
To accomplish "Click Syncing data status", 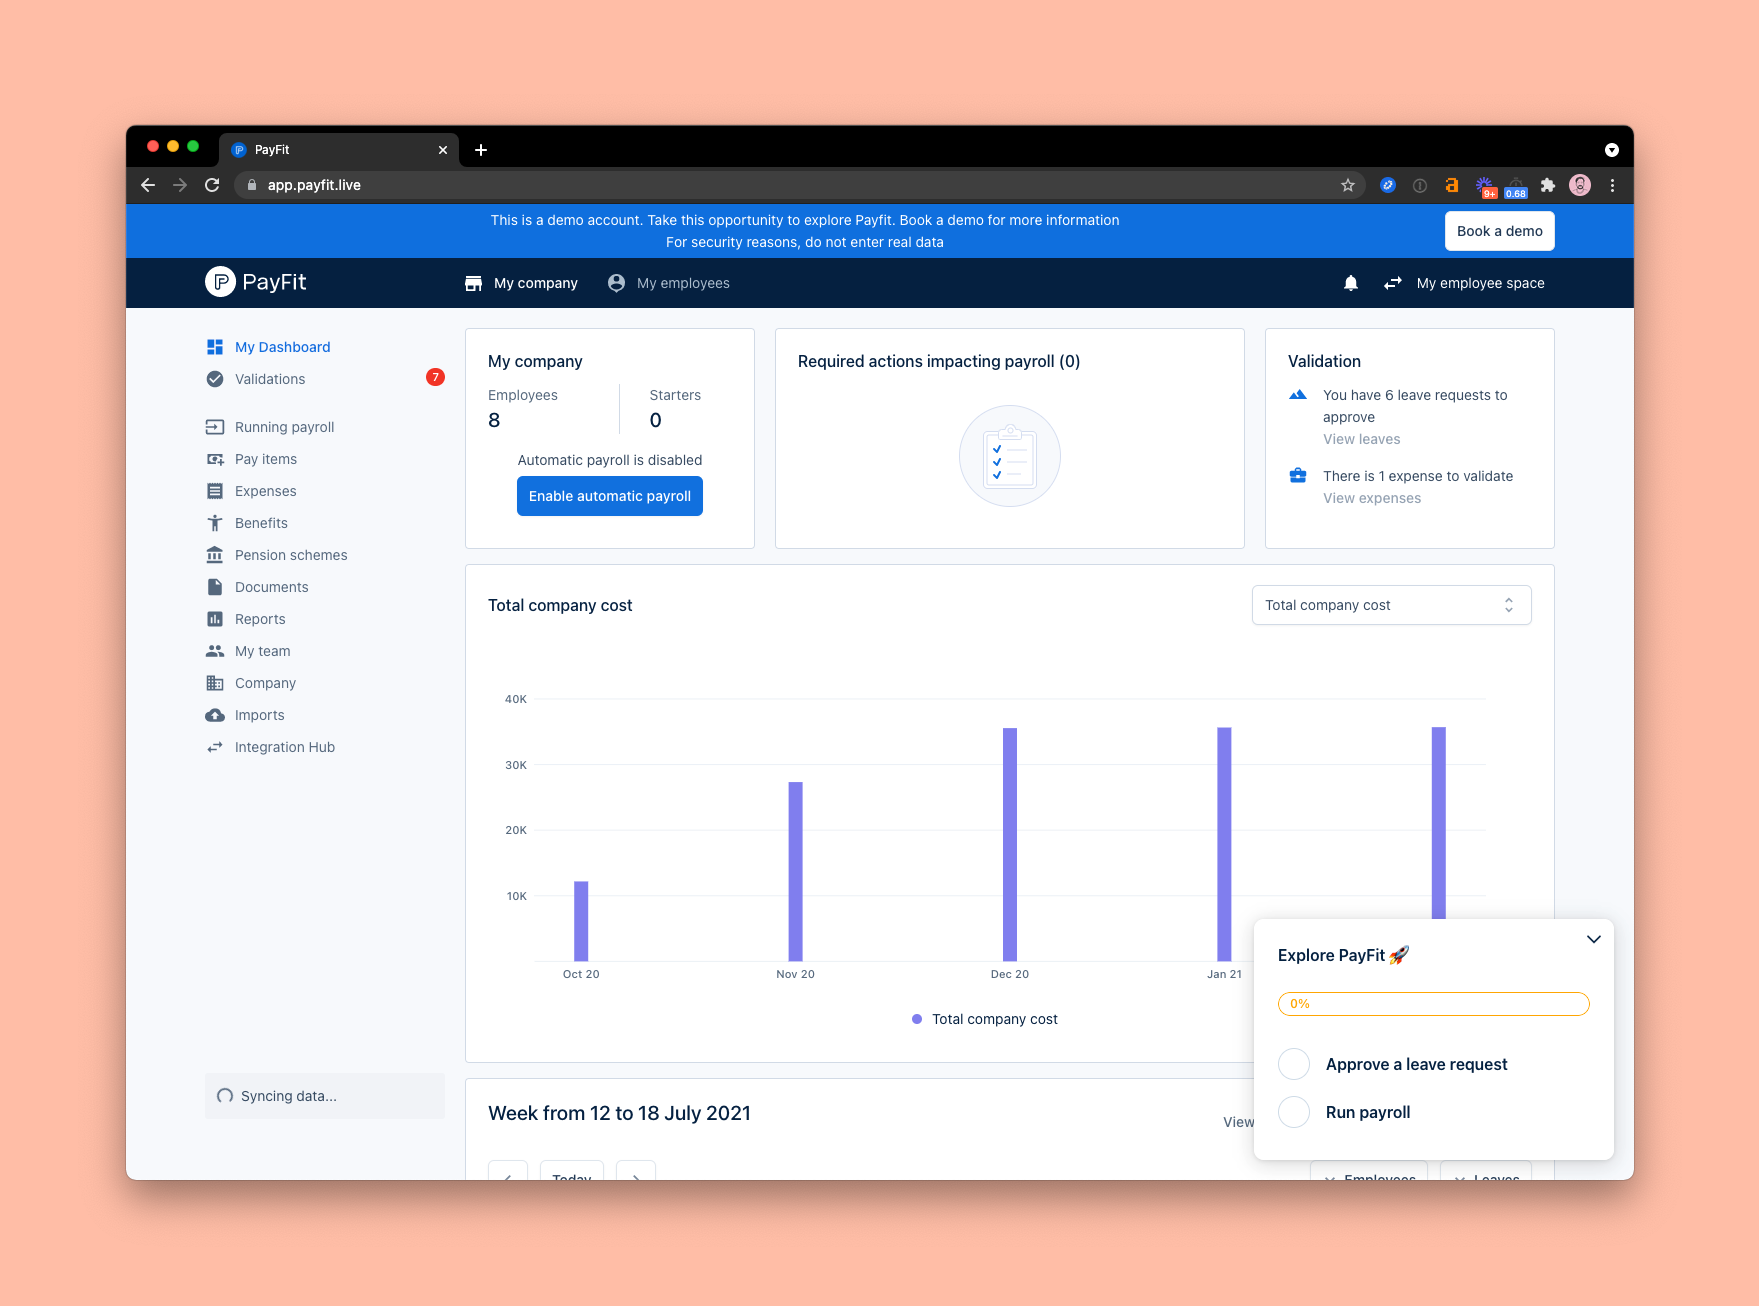I will click(x=325, y=1096).
